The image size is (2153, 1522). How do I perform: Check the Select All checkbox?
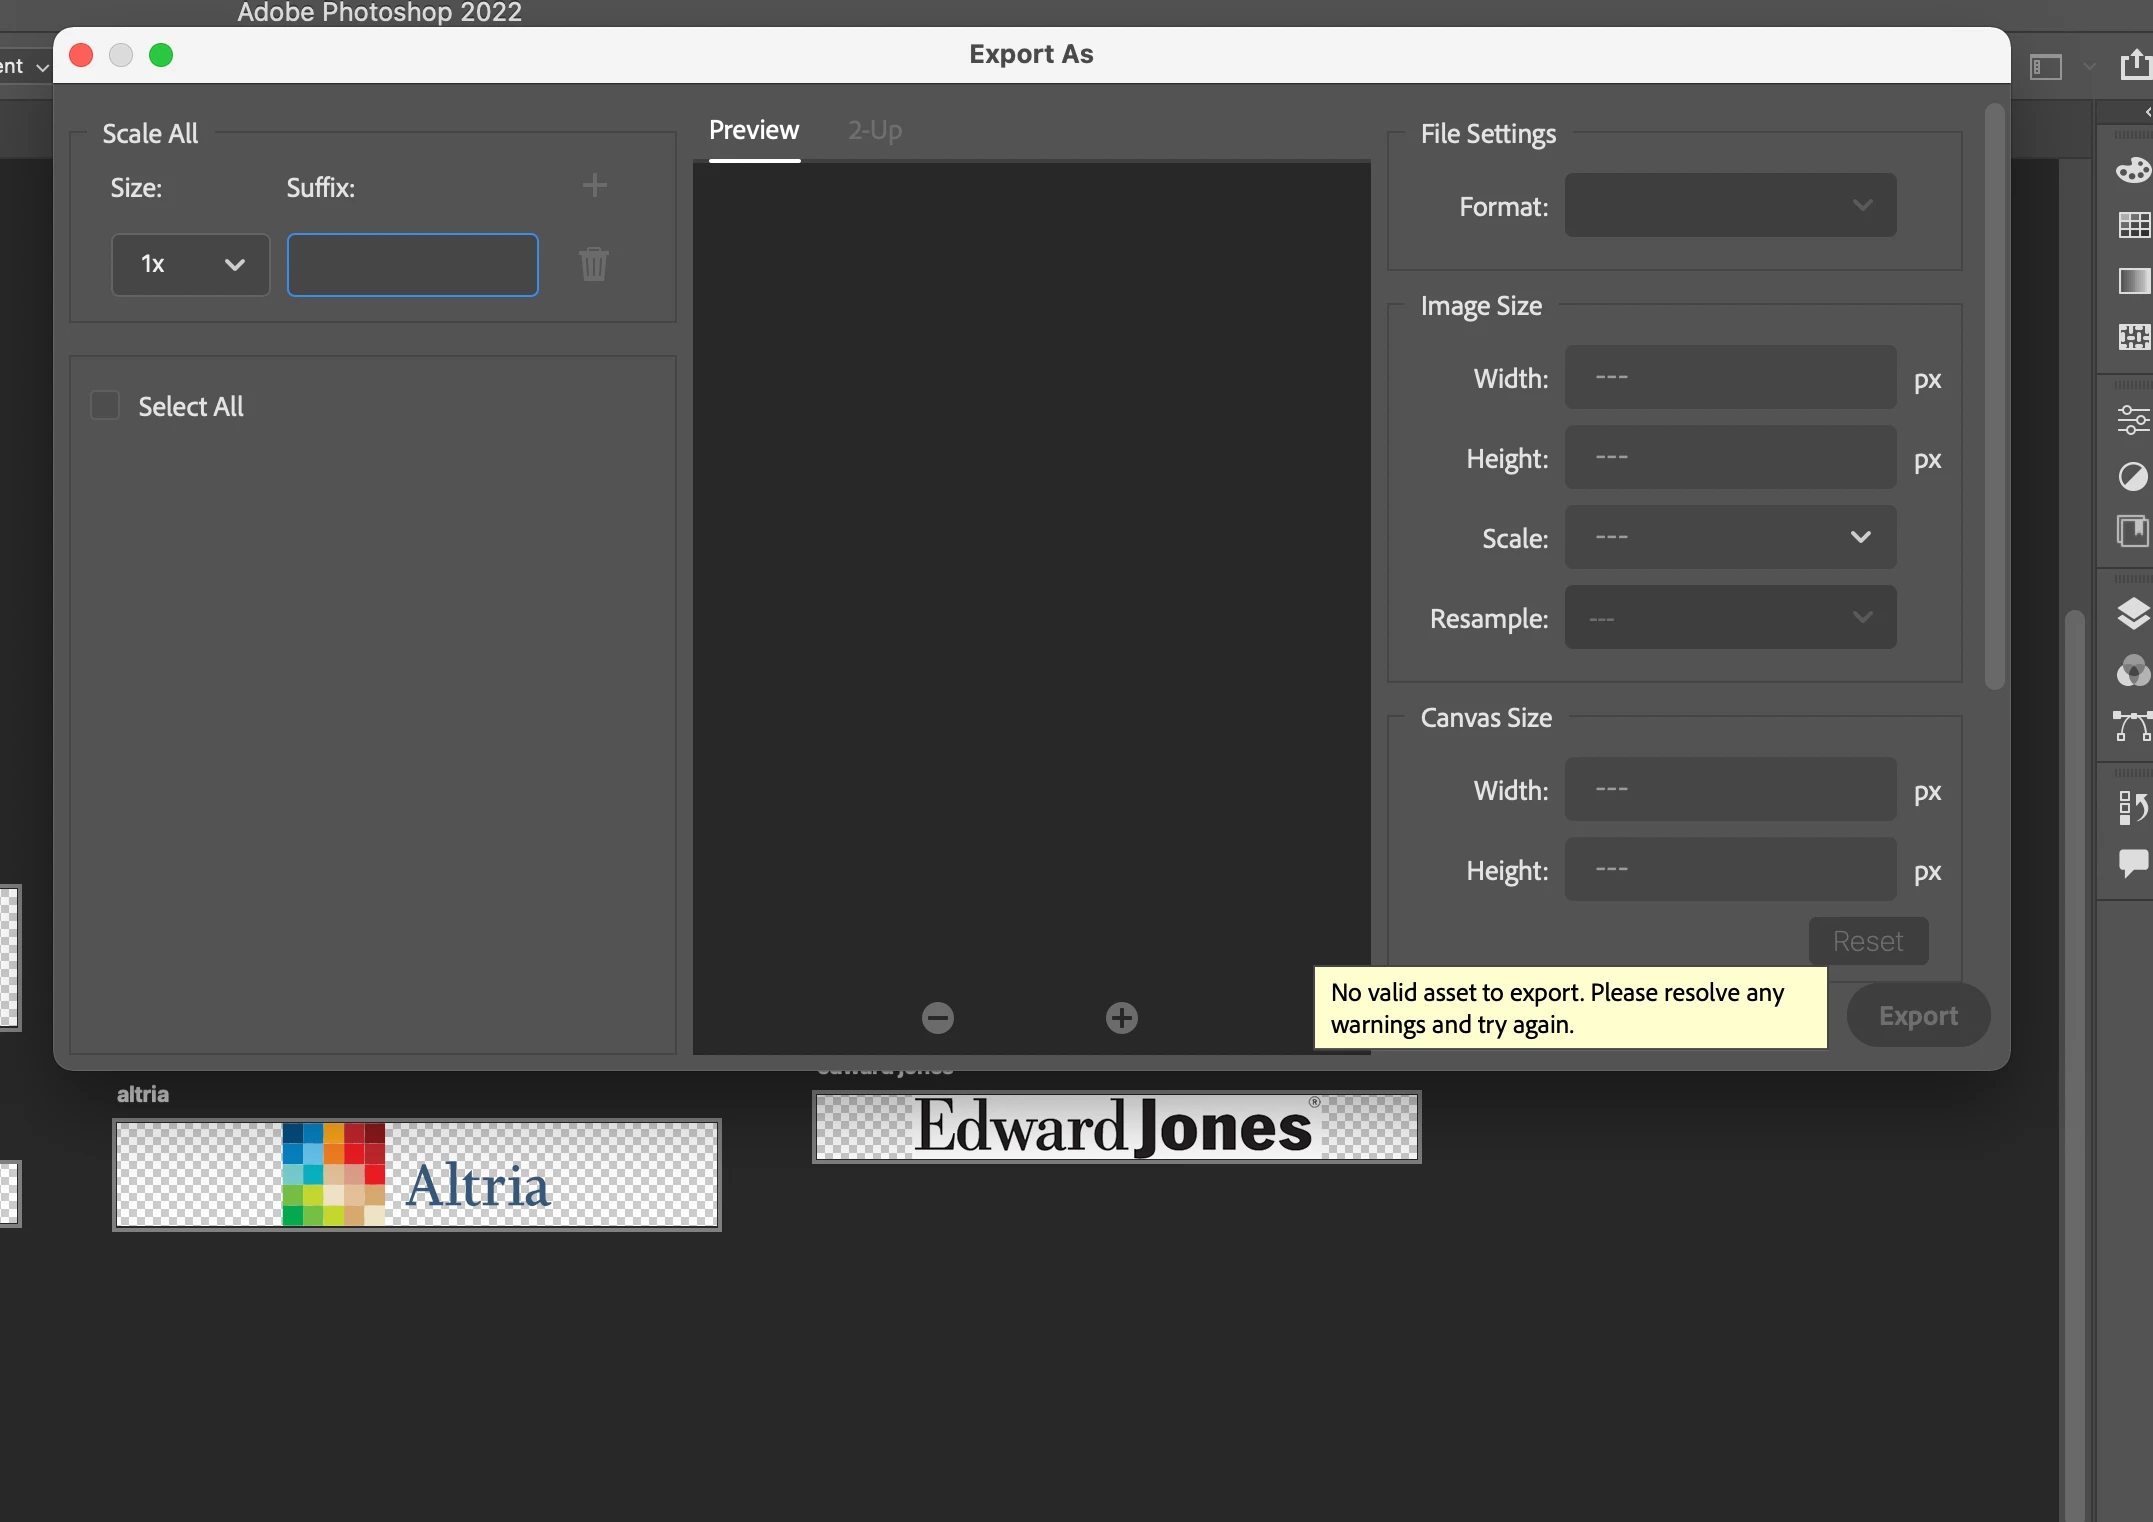point(105,406)
